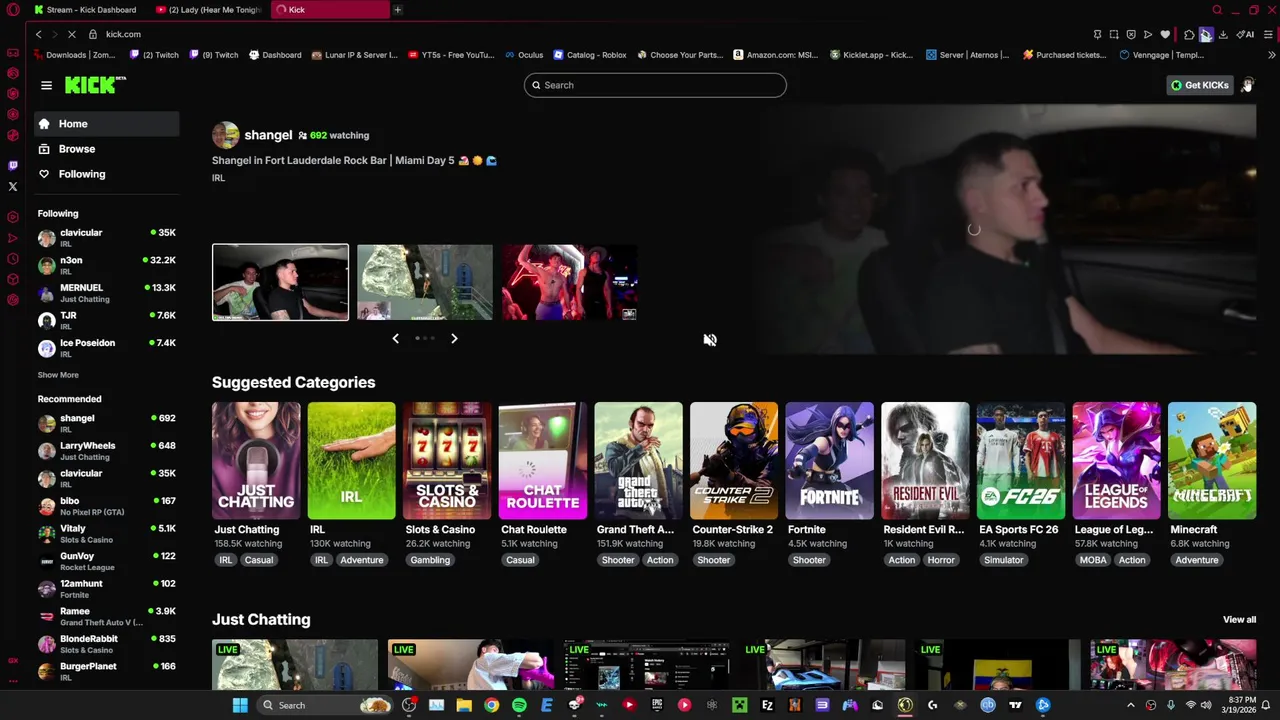
Task: Click the Kick logo
Action: [95, 85]
